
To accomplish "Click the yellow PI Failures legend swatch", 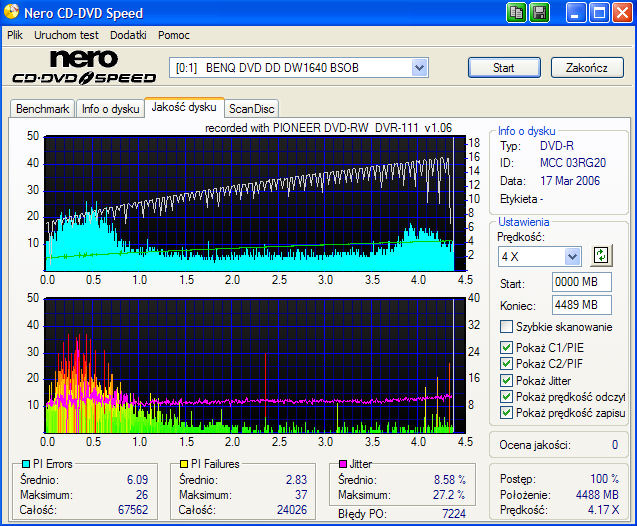I will click(184, 464).
